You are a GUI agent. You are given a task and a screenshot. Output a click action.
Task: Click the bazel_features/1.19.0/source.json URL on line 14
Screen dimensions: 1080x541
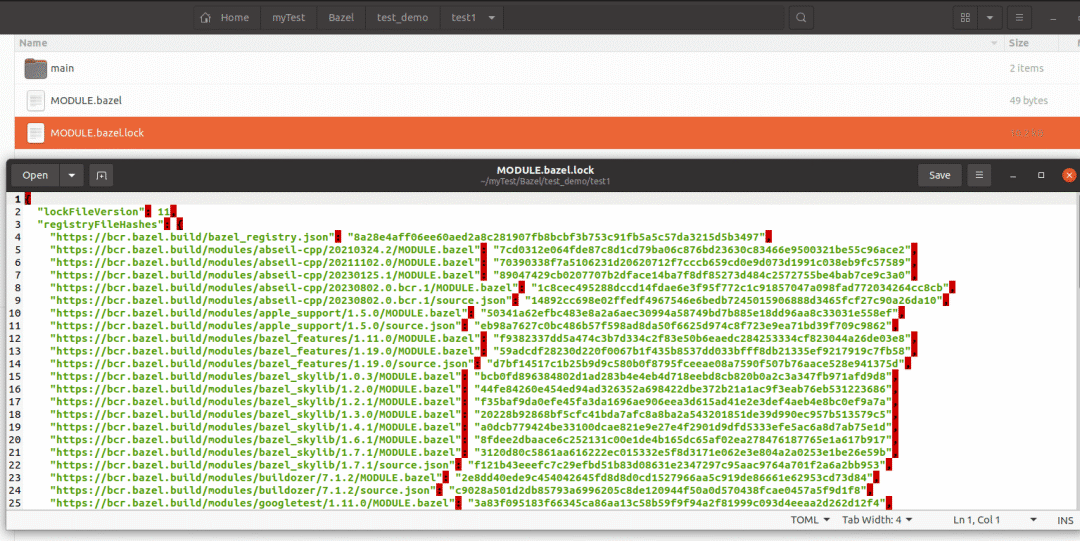[x=262, y=363]
